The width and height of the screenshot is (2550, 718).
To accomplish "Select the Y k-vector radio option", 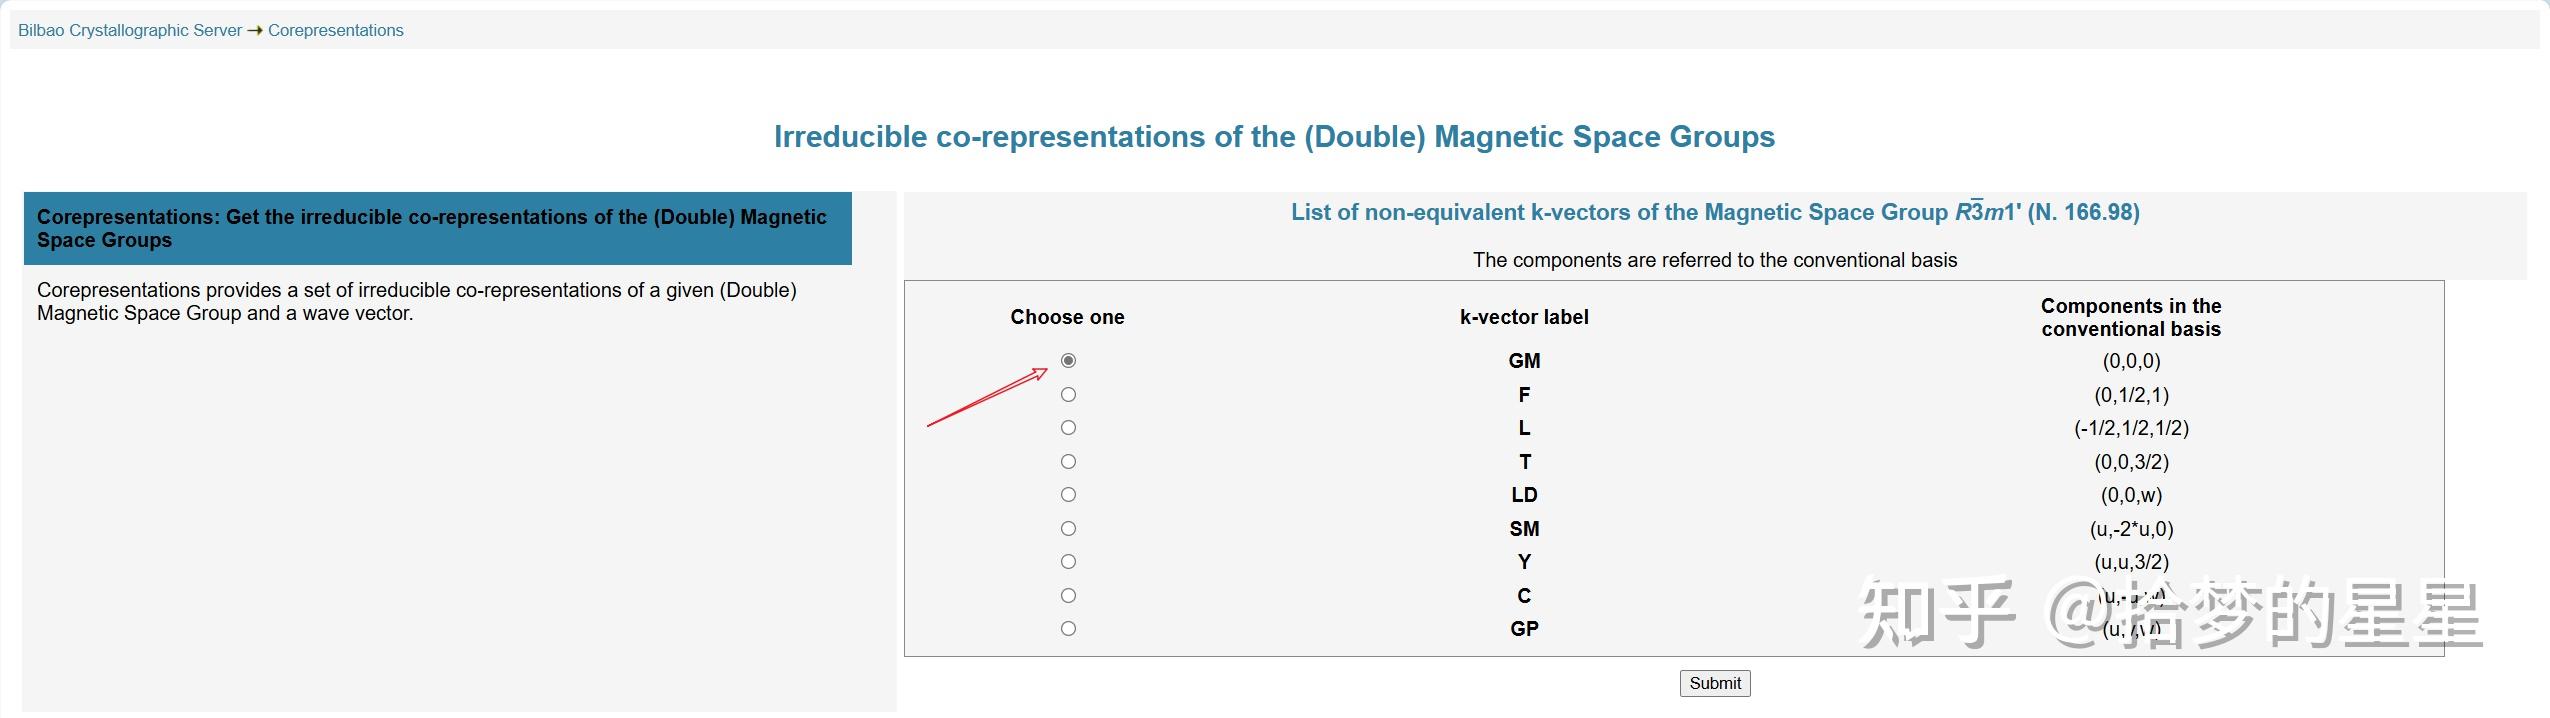I will tap(1068, 562).
